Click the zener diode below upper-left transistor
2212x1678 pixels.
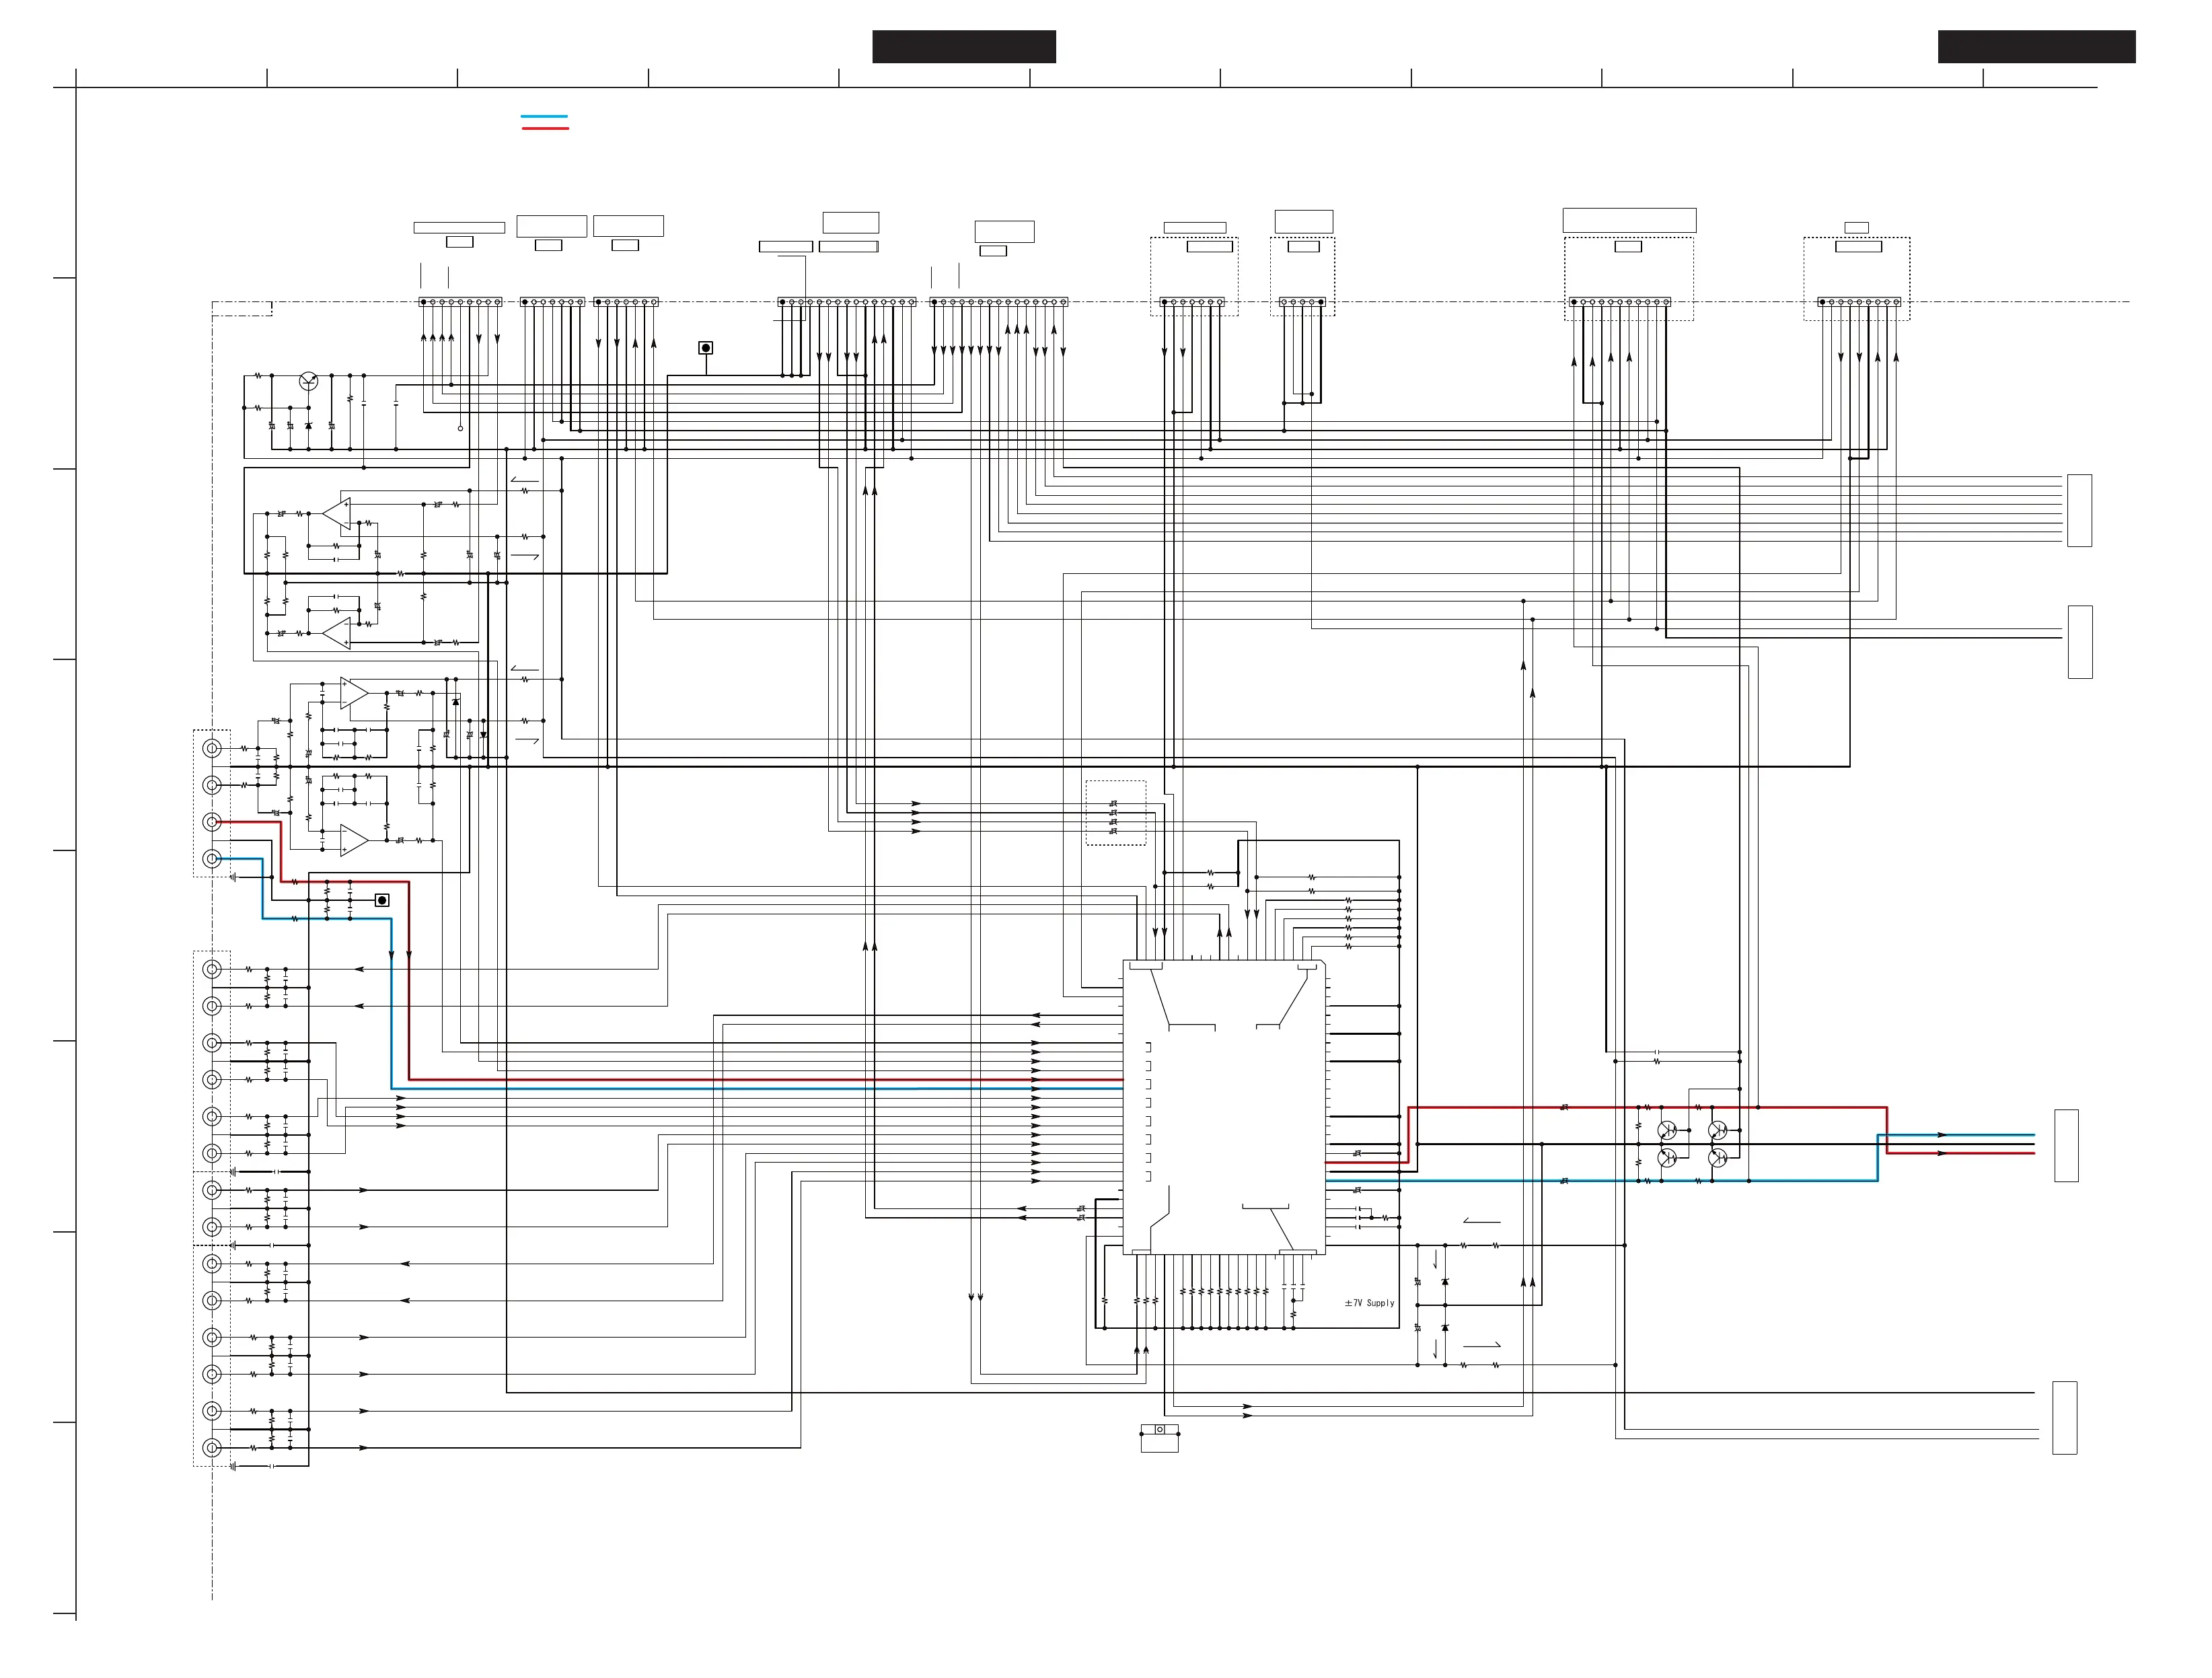click(x=308, y=426)
